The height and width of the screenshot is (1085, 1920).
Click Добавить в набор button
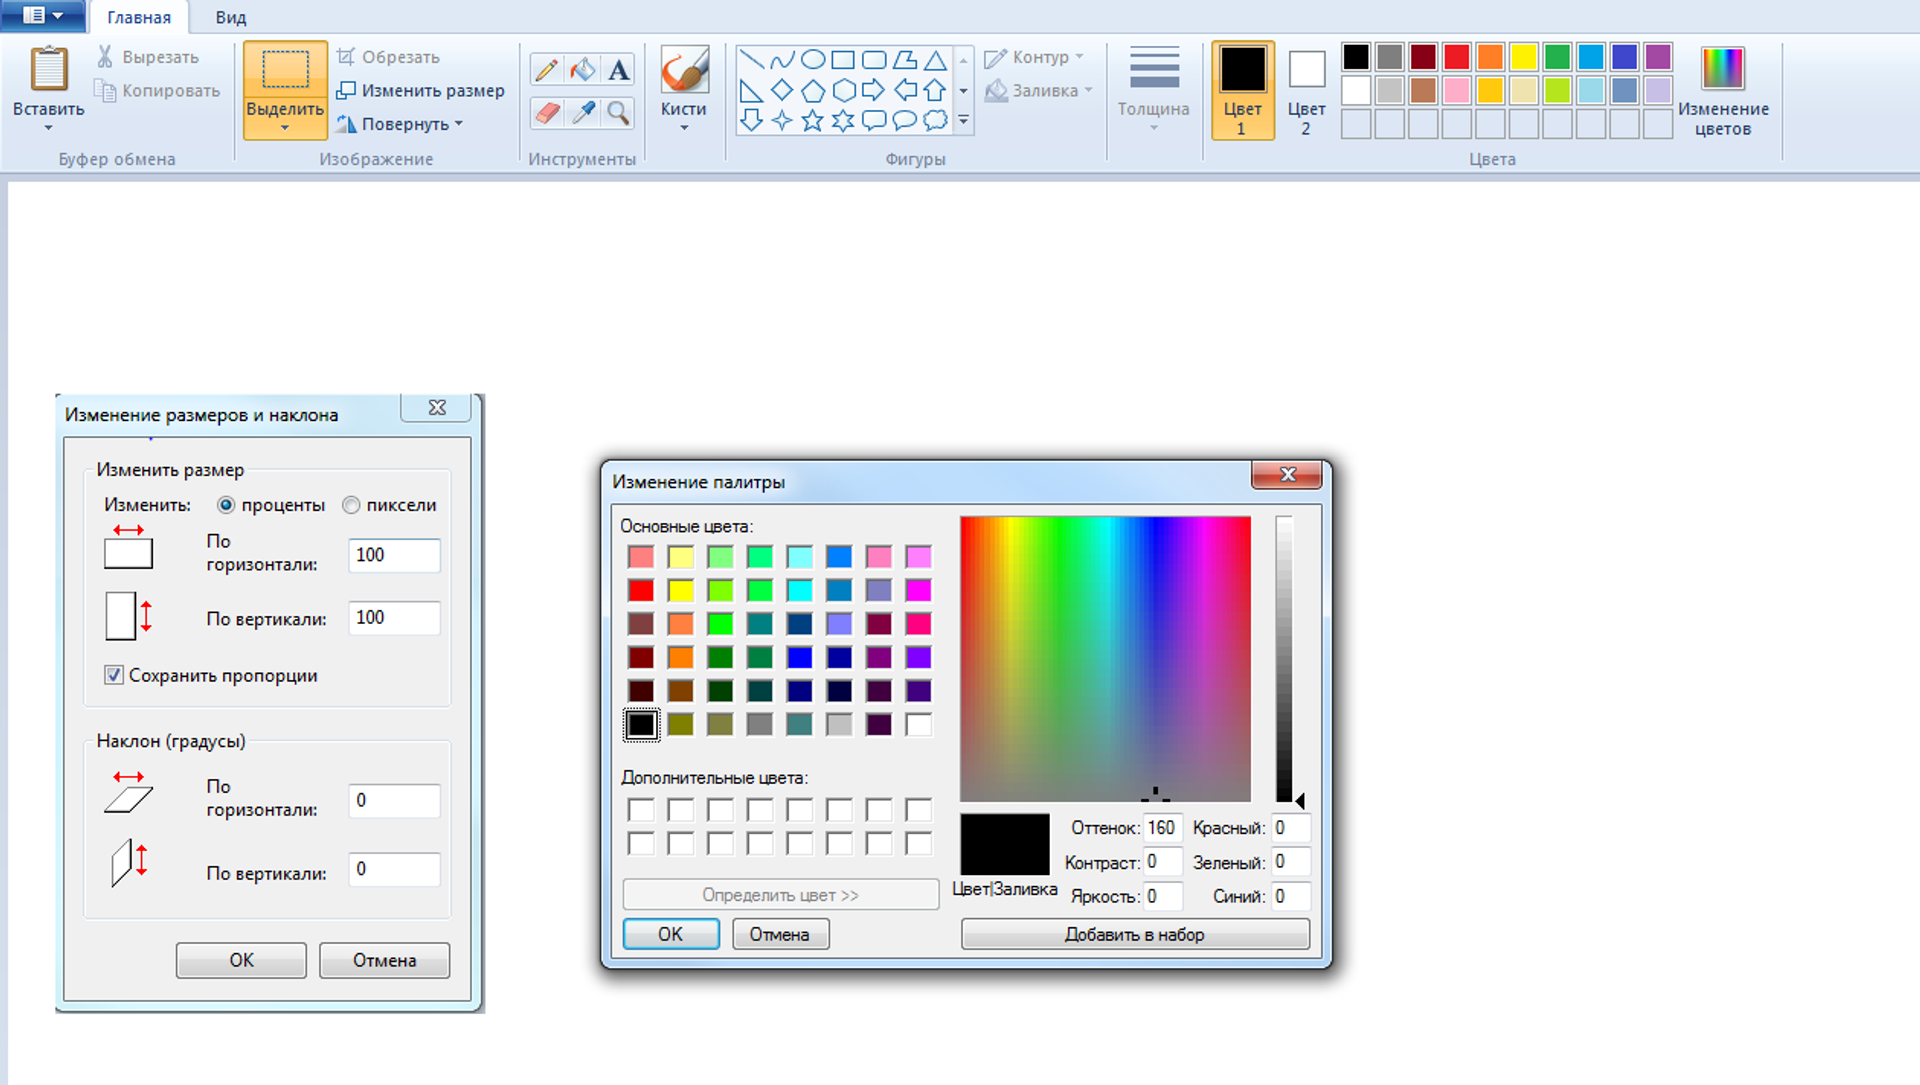[x=1134, y=934]
